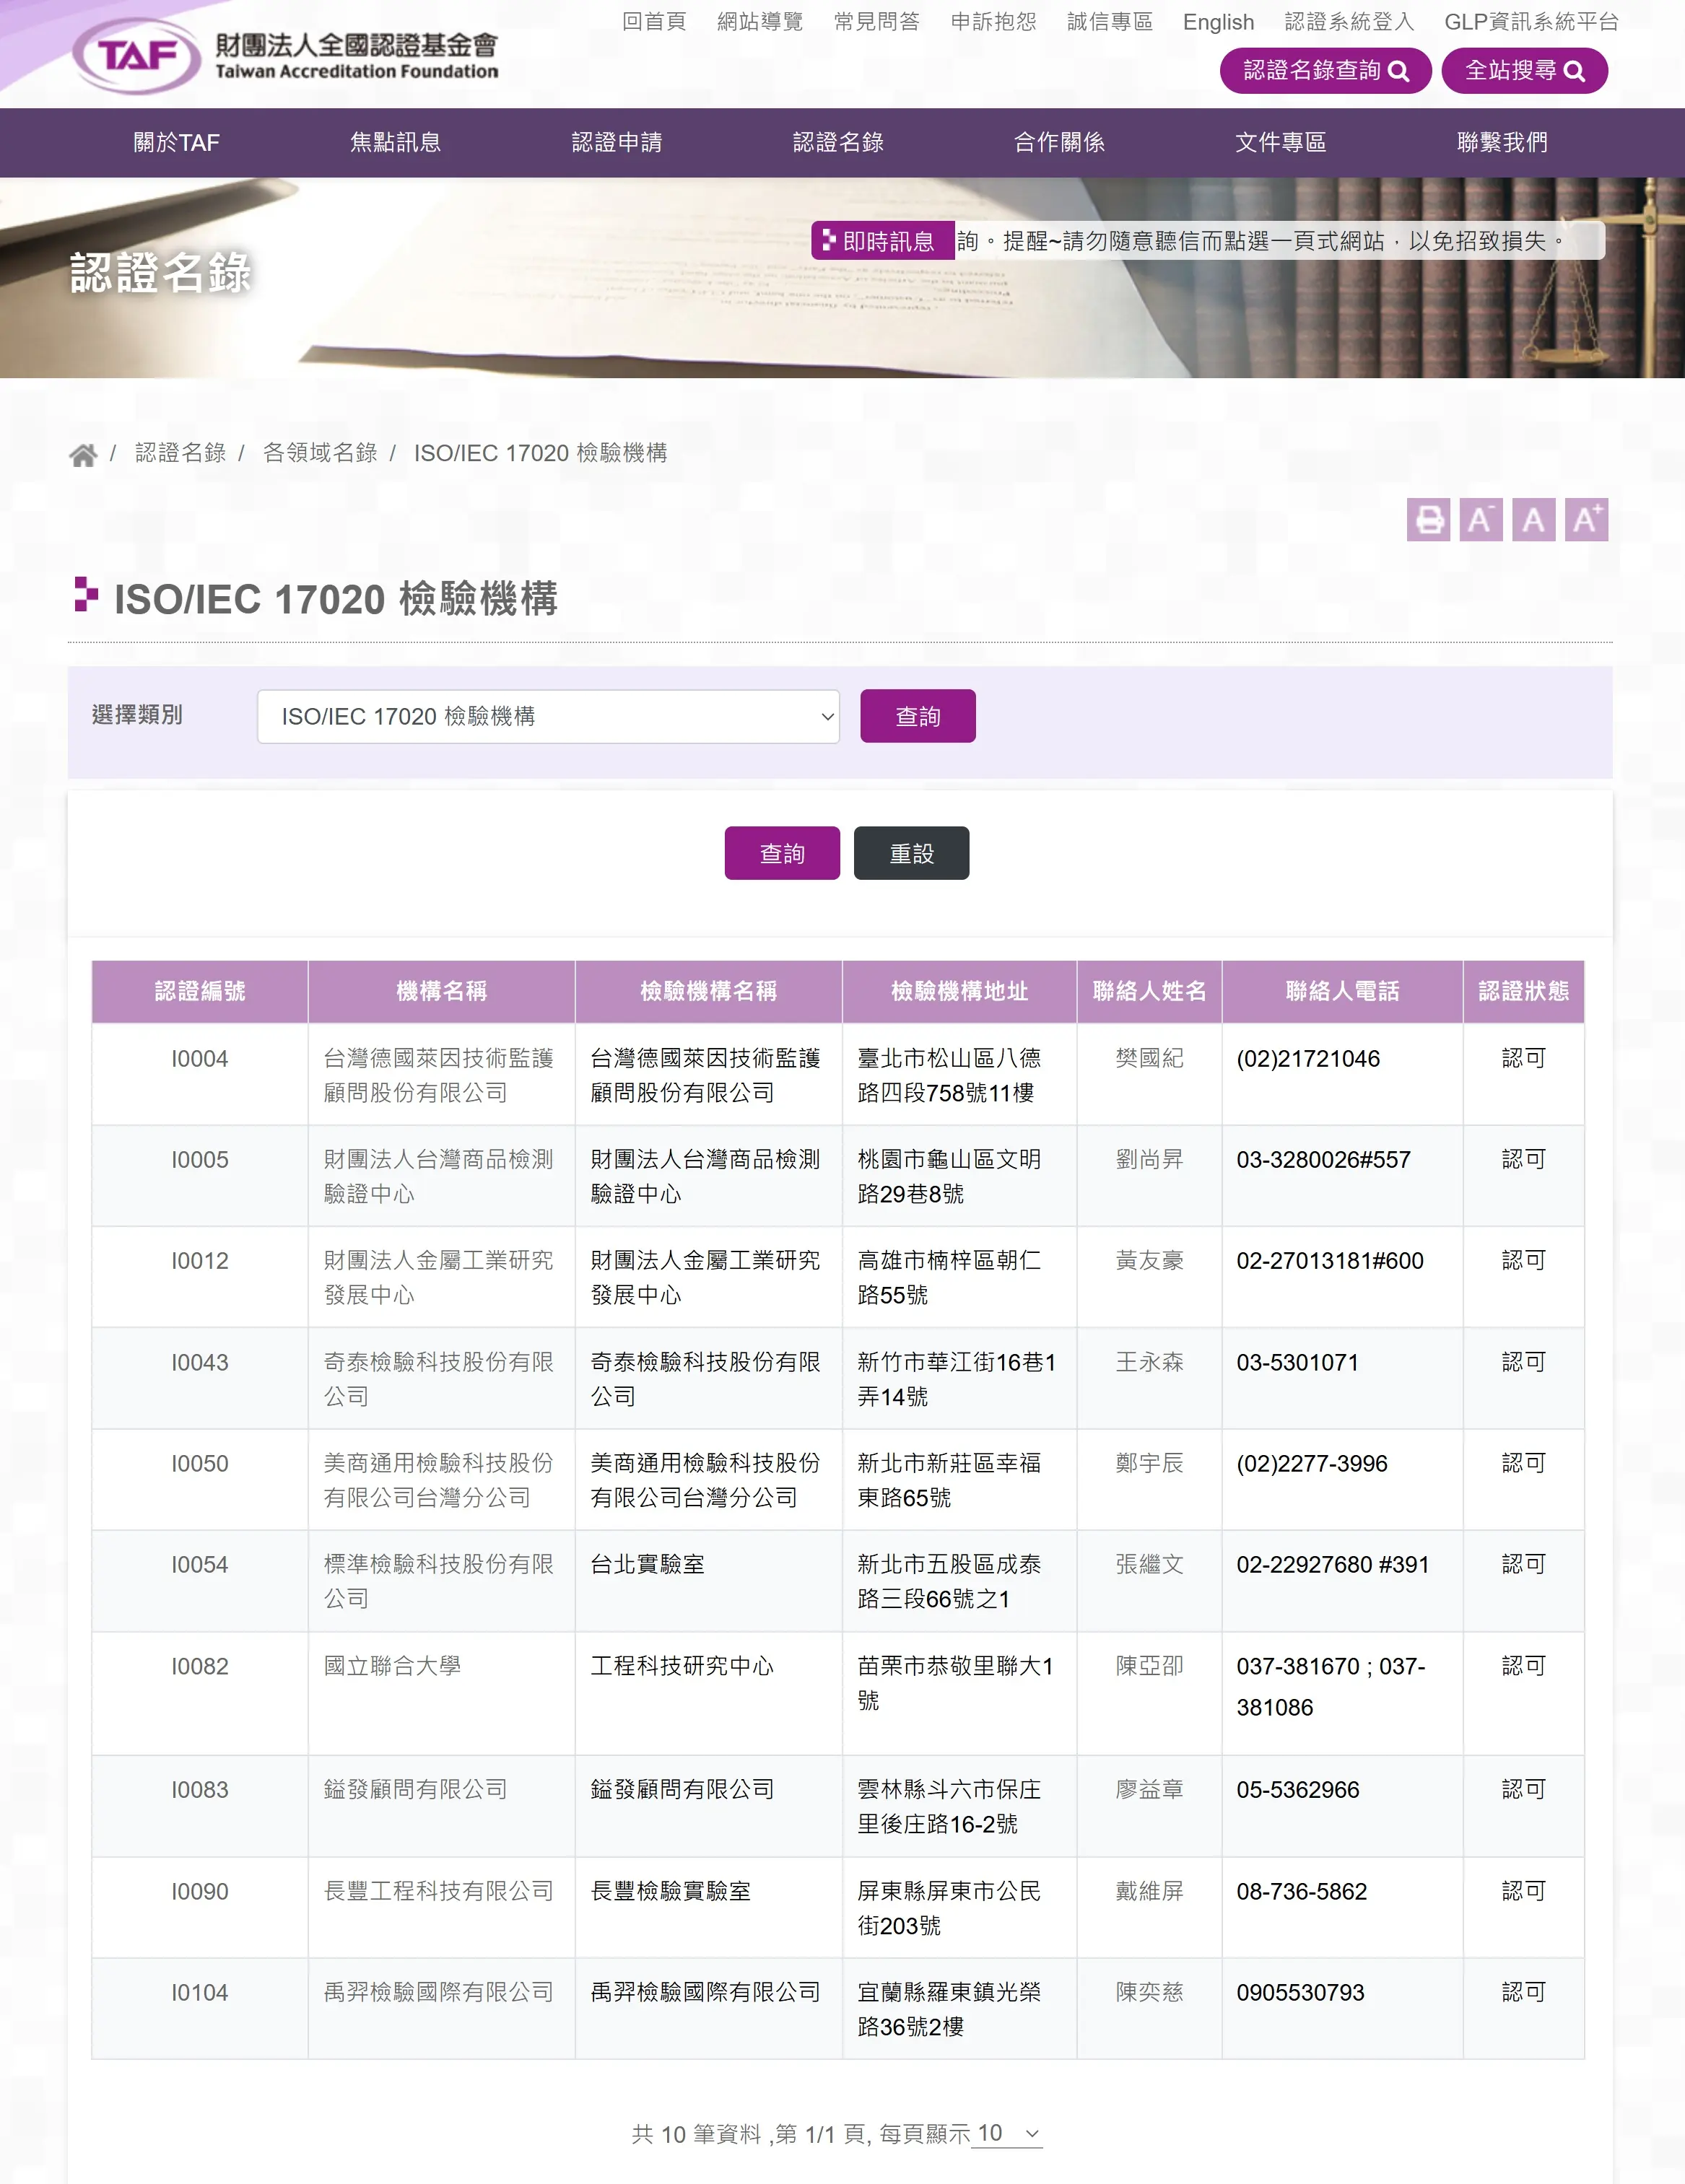
Task: Select accreditation number I0004
Action: (200, 1059)
